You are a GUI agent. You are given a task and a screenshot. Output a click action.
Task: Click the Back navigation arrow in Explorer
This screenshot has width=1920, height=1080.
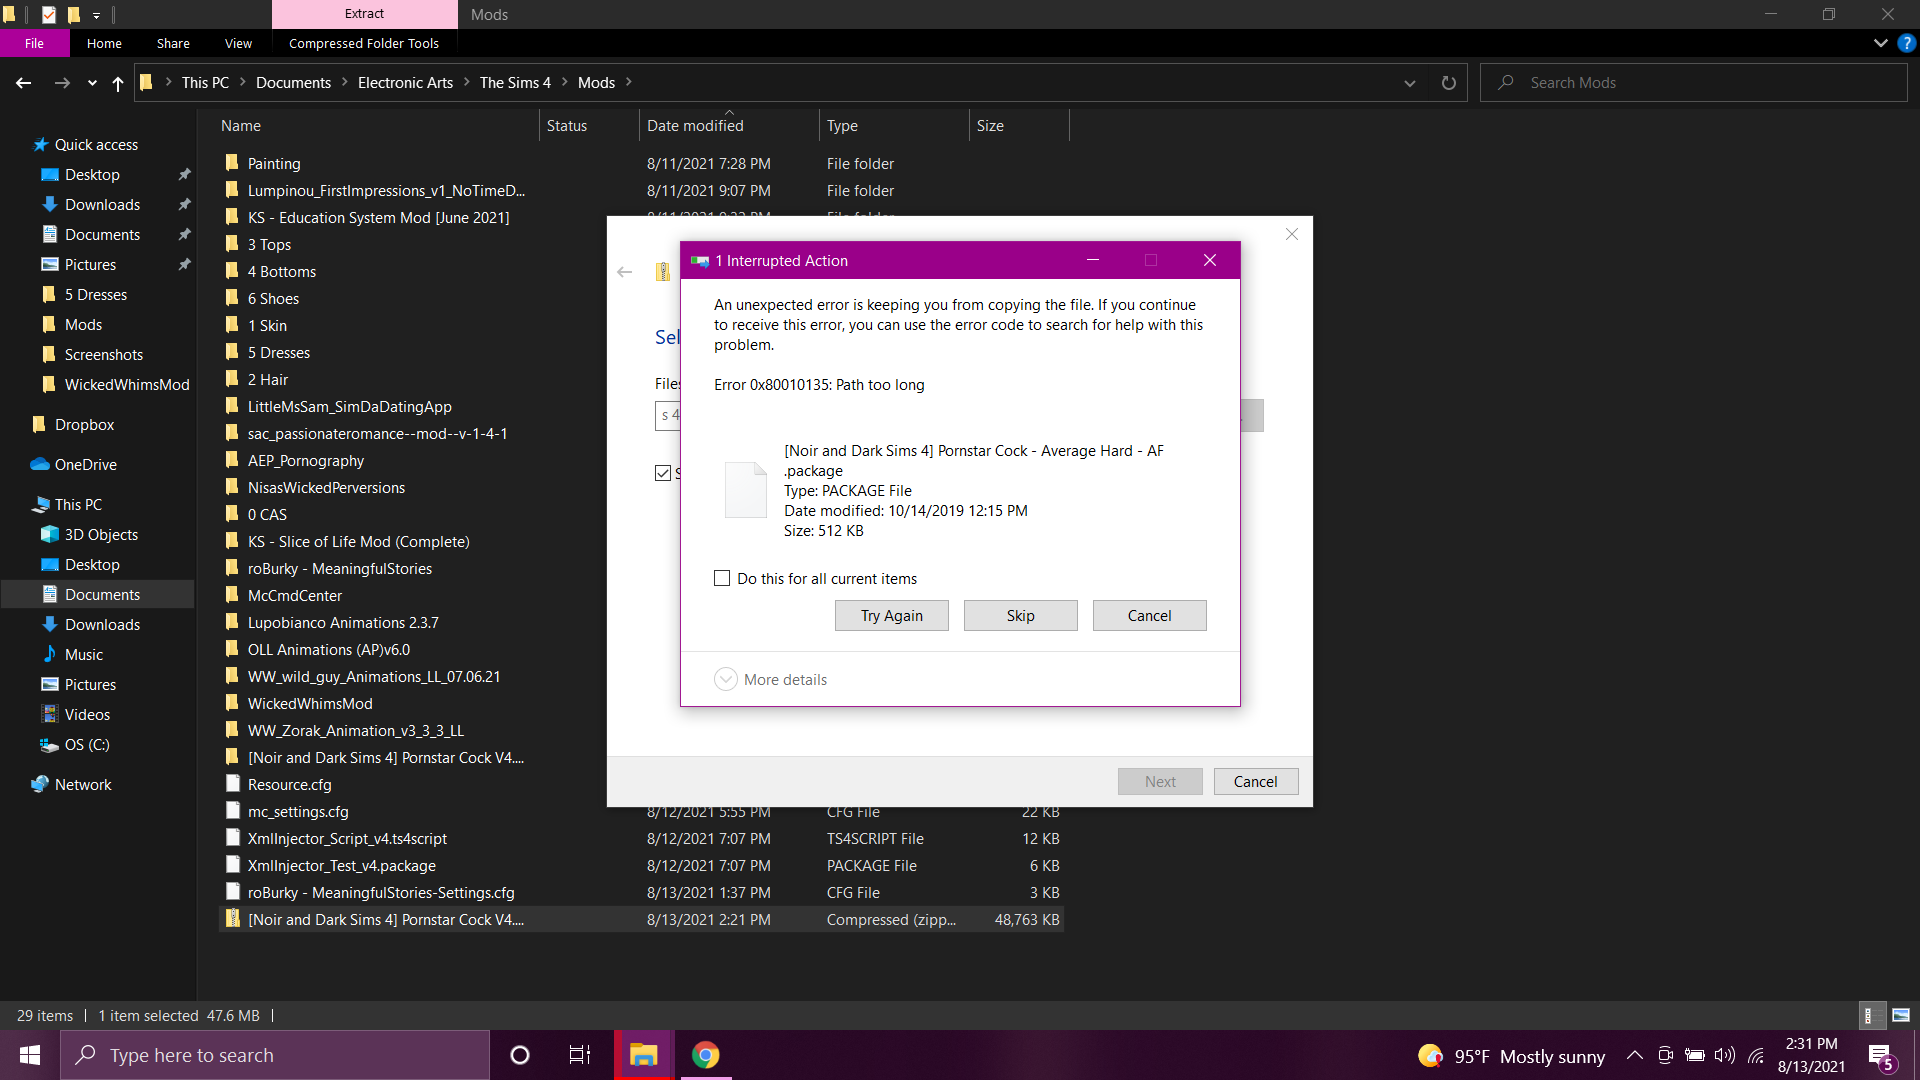24,83
